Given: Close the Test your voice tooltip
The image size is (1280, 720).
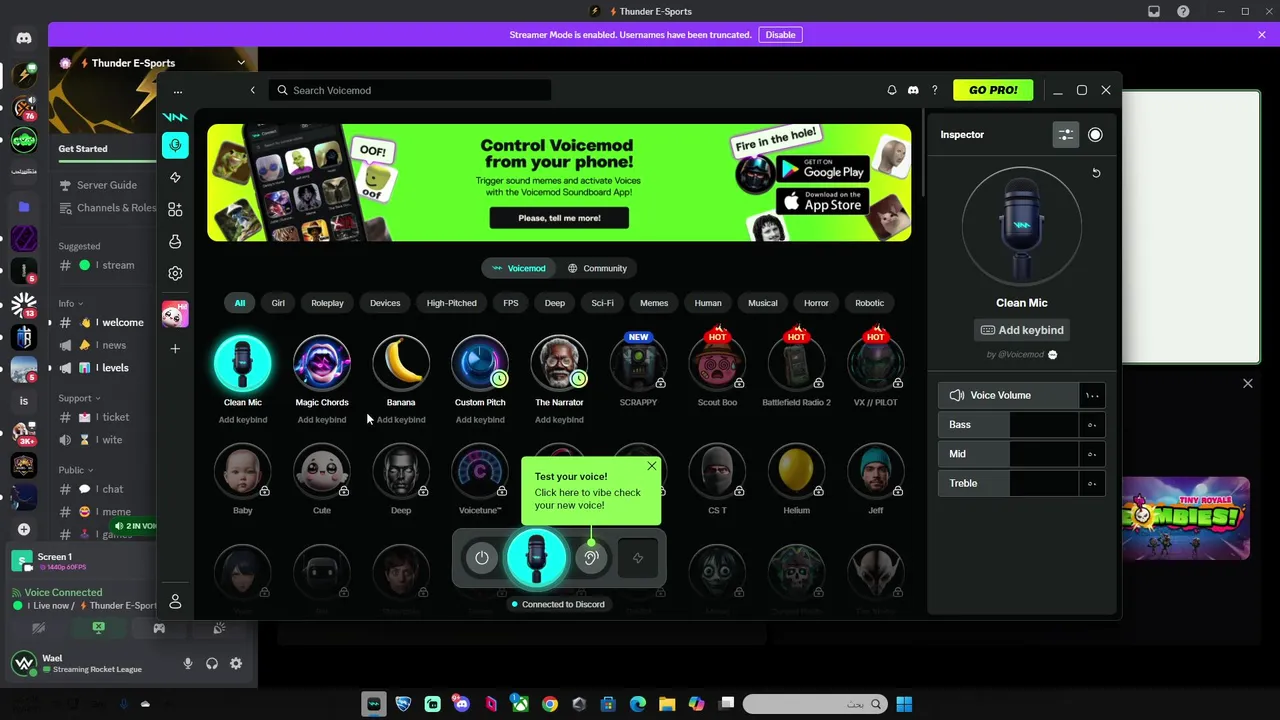Looking at the screenshot, I should click(652, 466).
